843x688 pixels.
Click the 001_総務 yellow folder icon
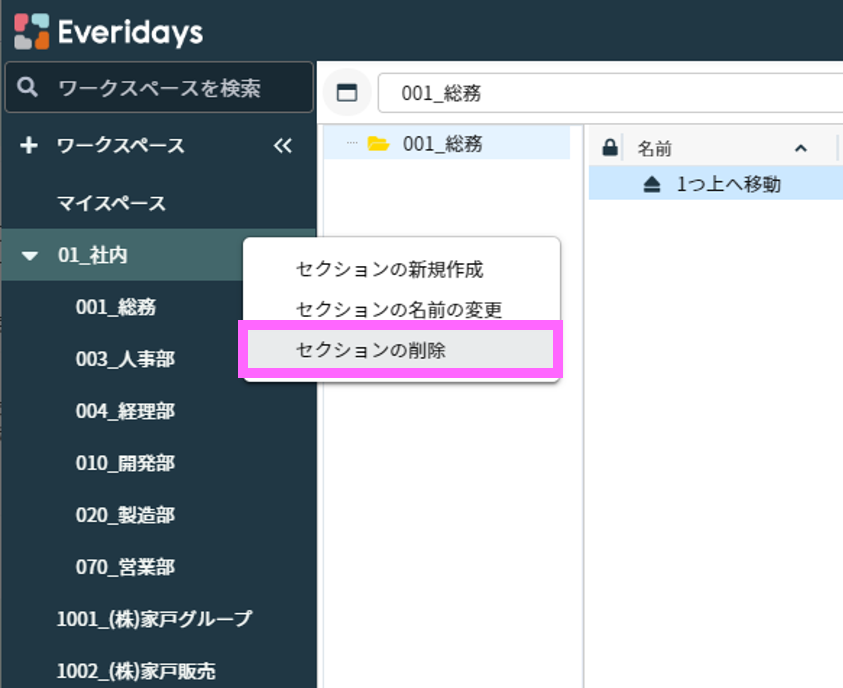(378, 144)
